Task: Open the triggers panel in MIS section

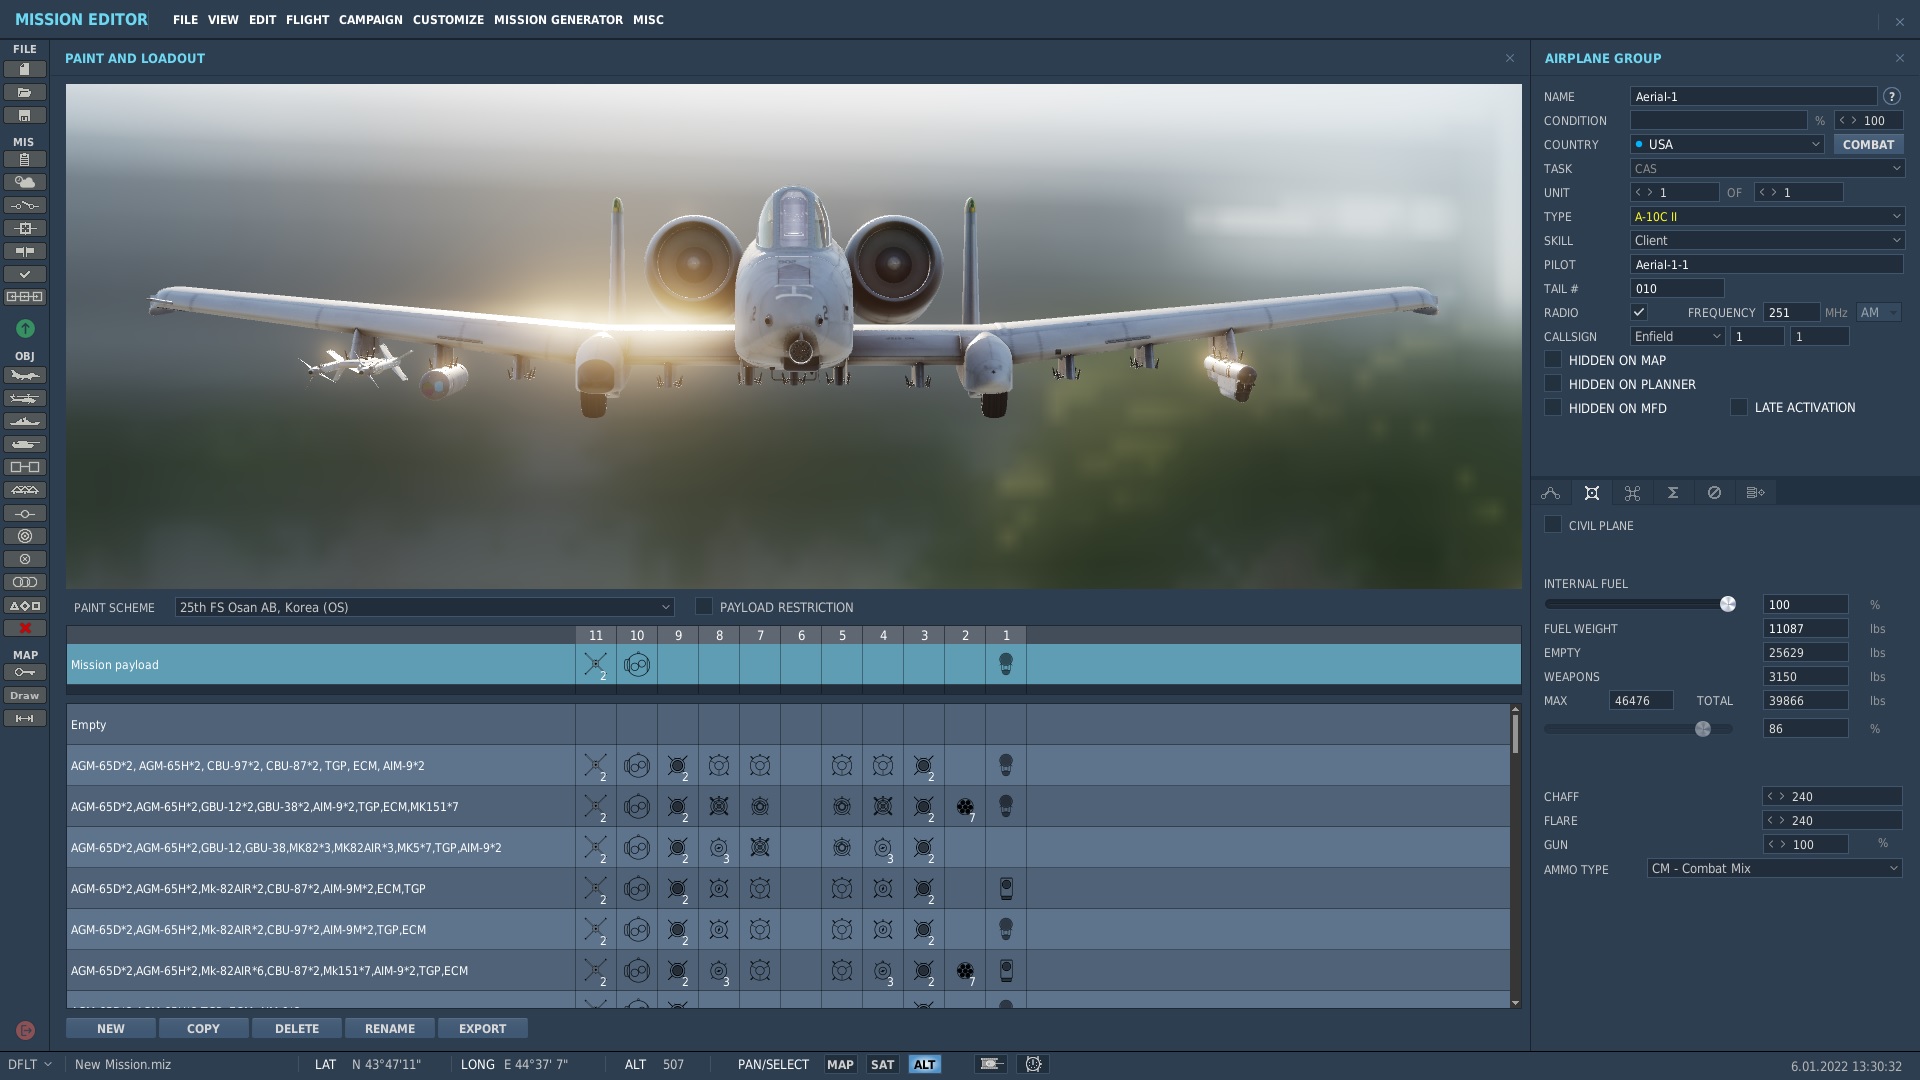Action: point(25,204)
